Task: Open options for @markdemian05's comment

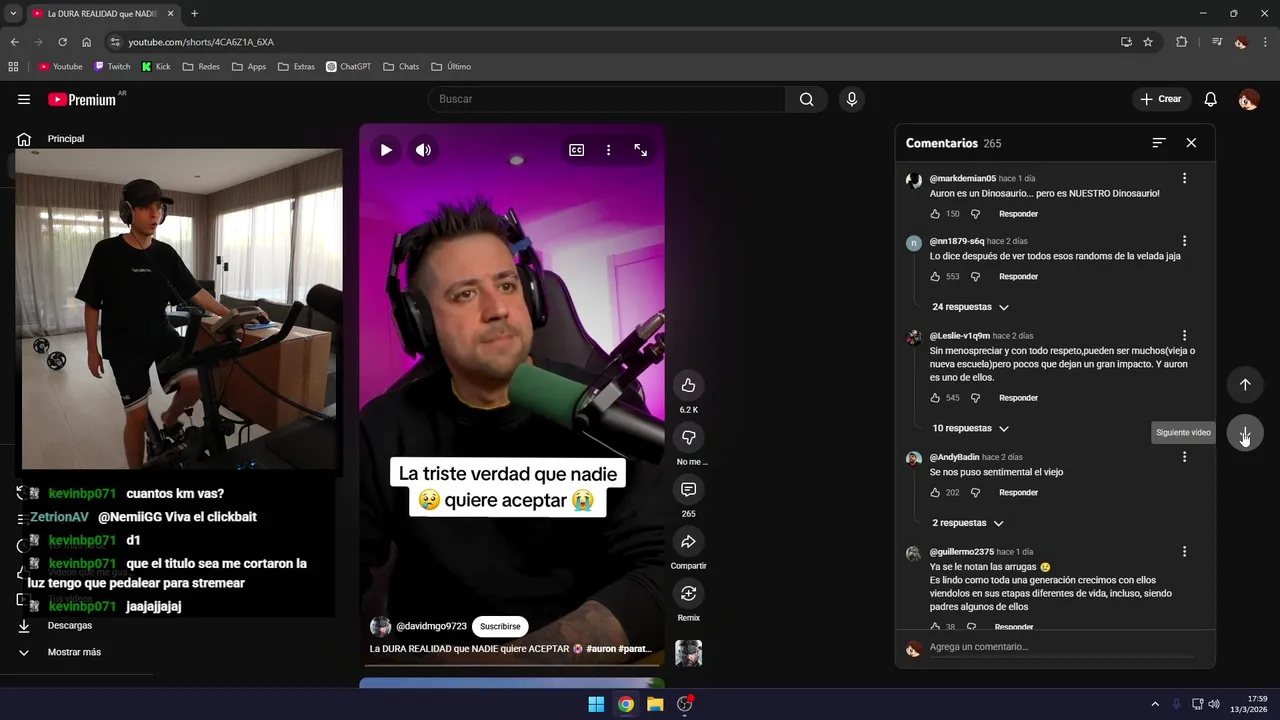Action: pyautogui.click(x=1184, y=178)
